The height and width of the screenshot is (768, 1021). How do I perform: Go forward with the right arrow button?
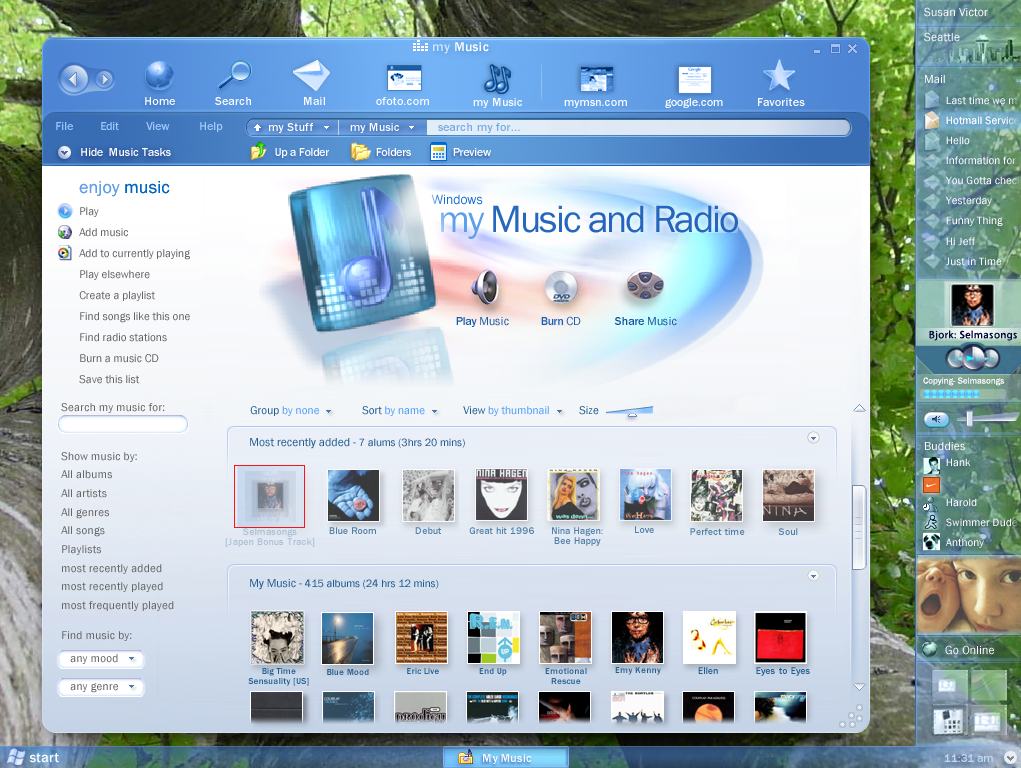(x=104, y=79)
